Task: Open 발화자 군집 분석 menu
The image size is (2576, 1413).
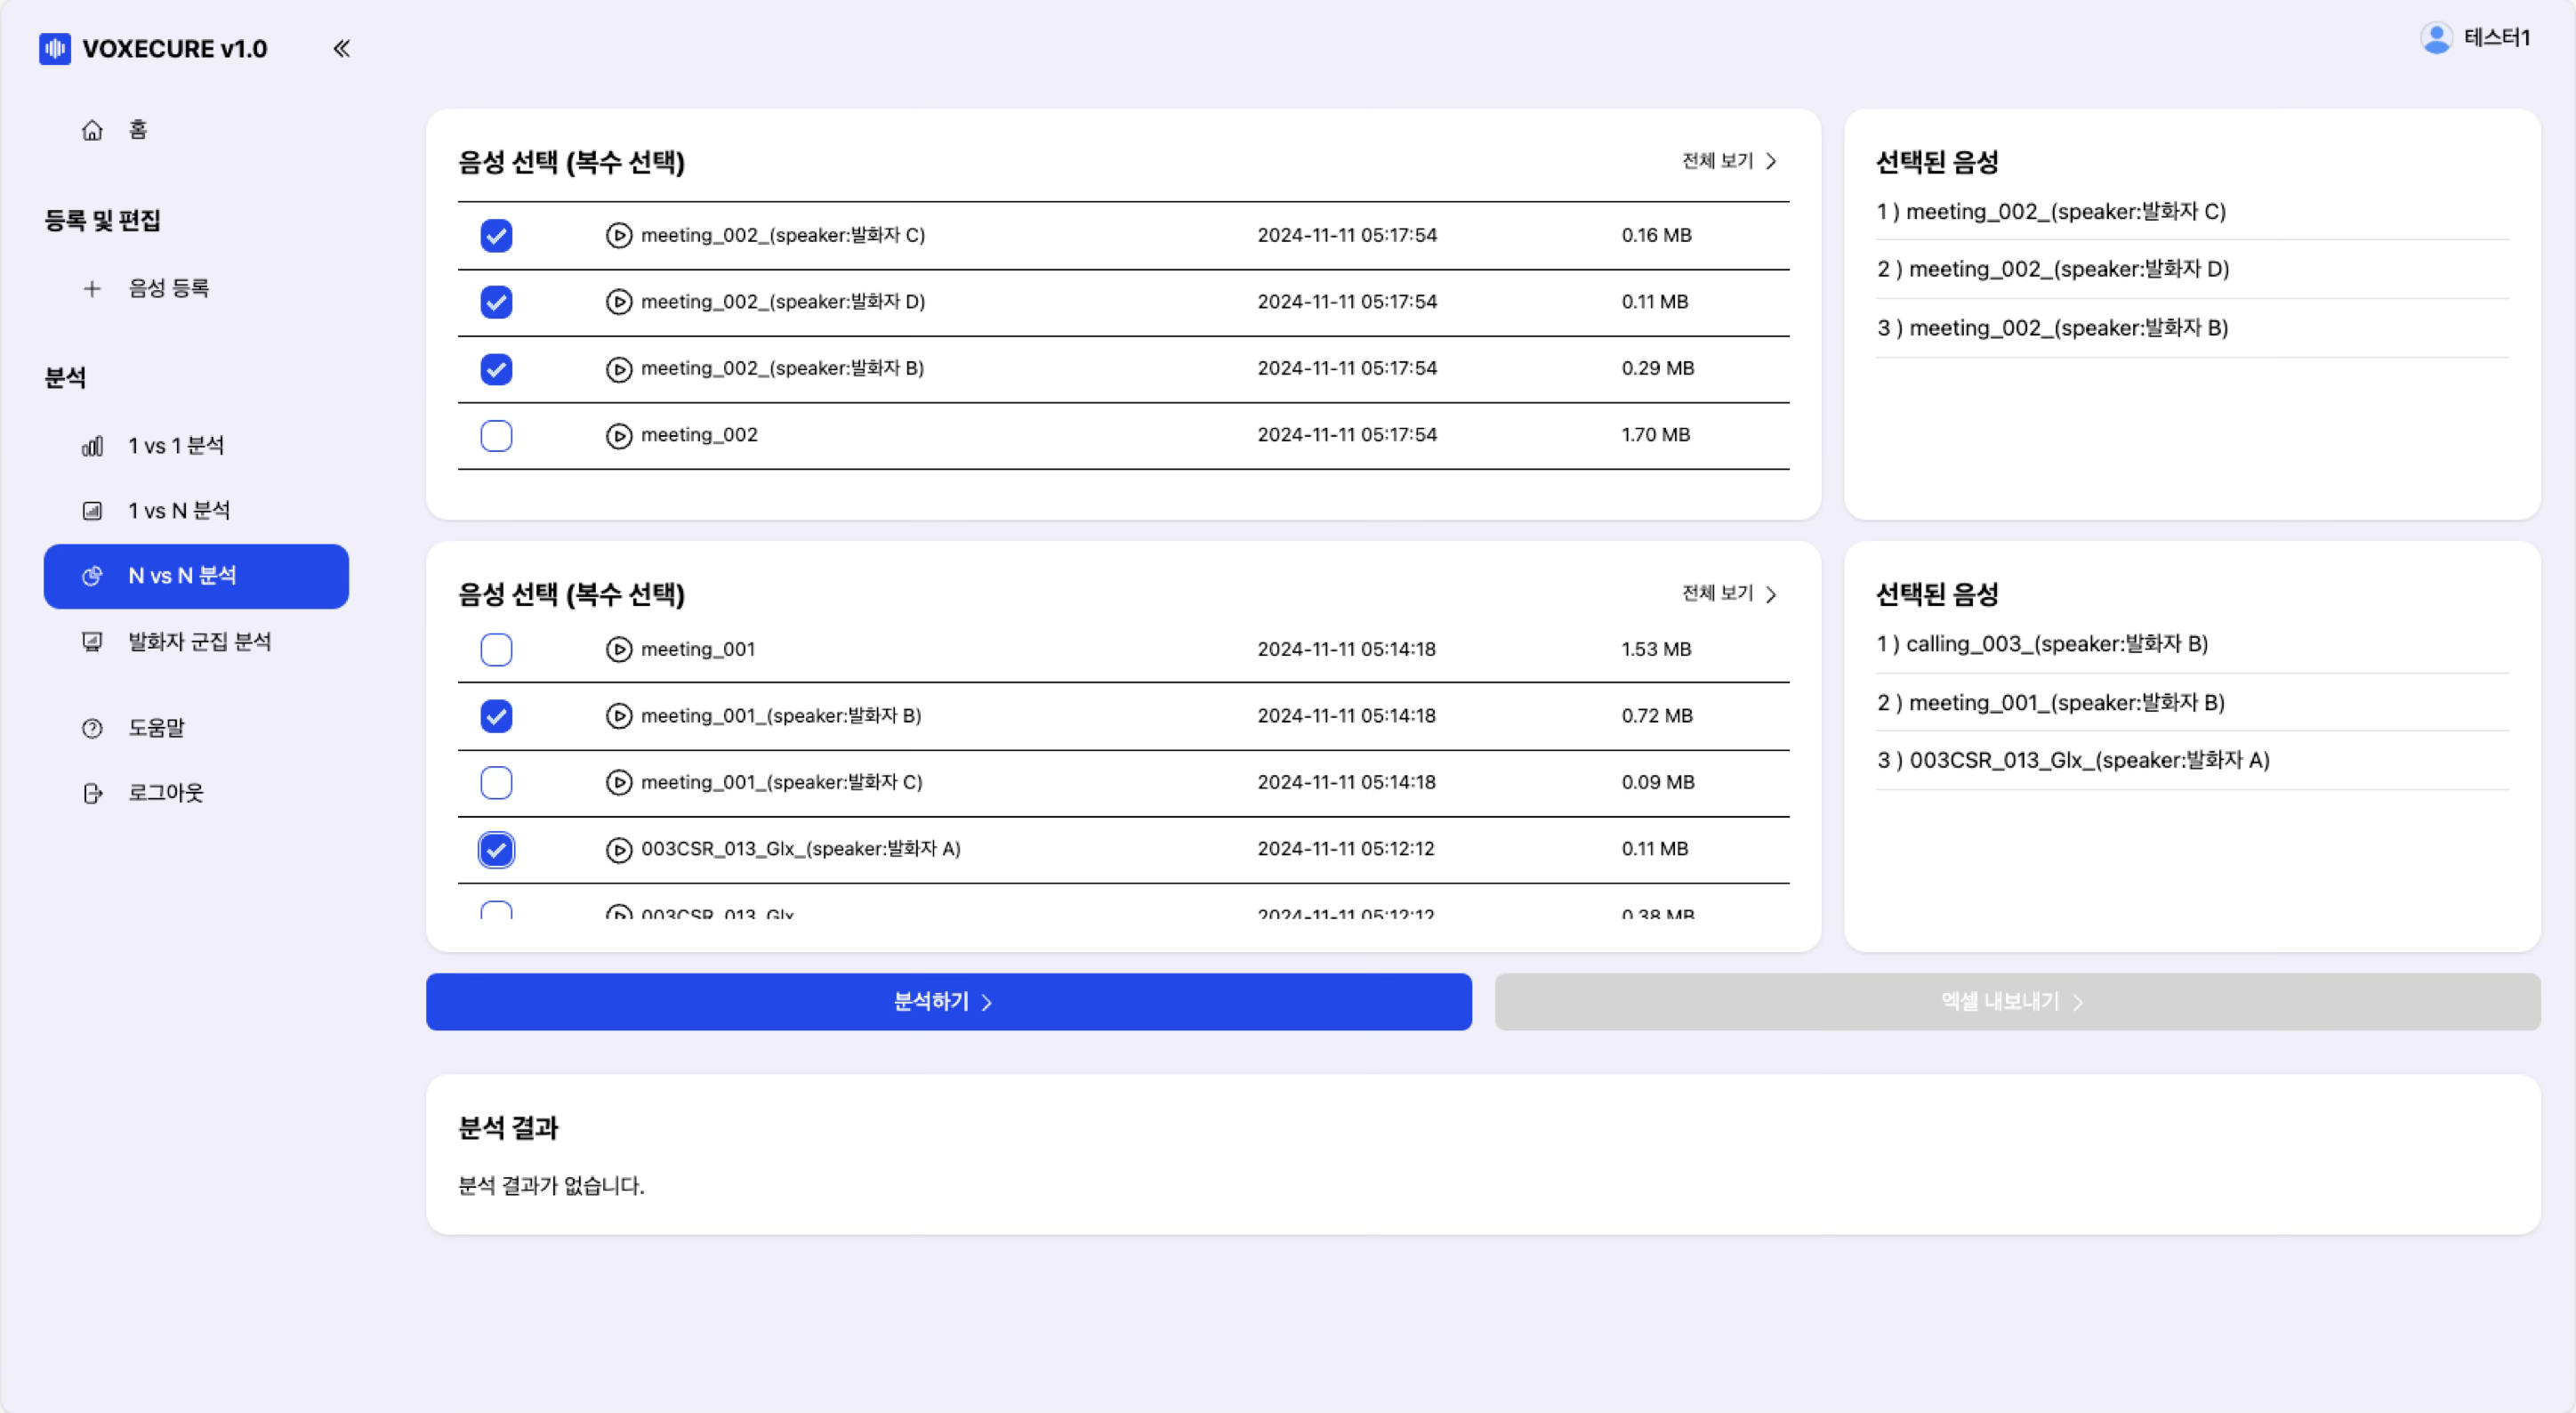Action: 199,642
